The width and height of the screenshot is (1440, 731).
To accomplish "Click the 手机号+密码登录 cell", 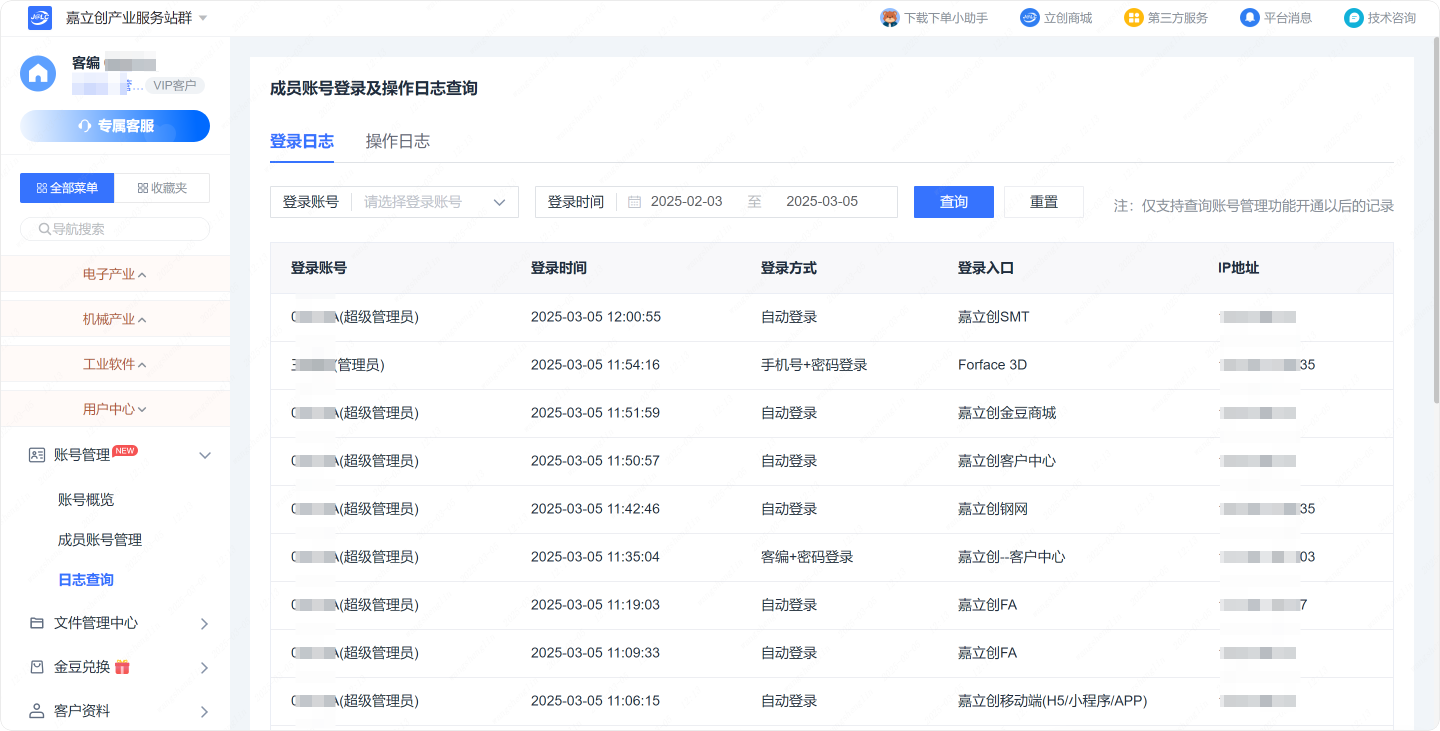I will 814,365.
